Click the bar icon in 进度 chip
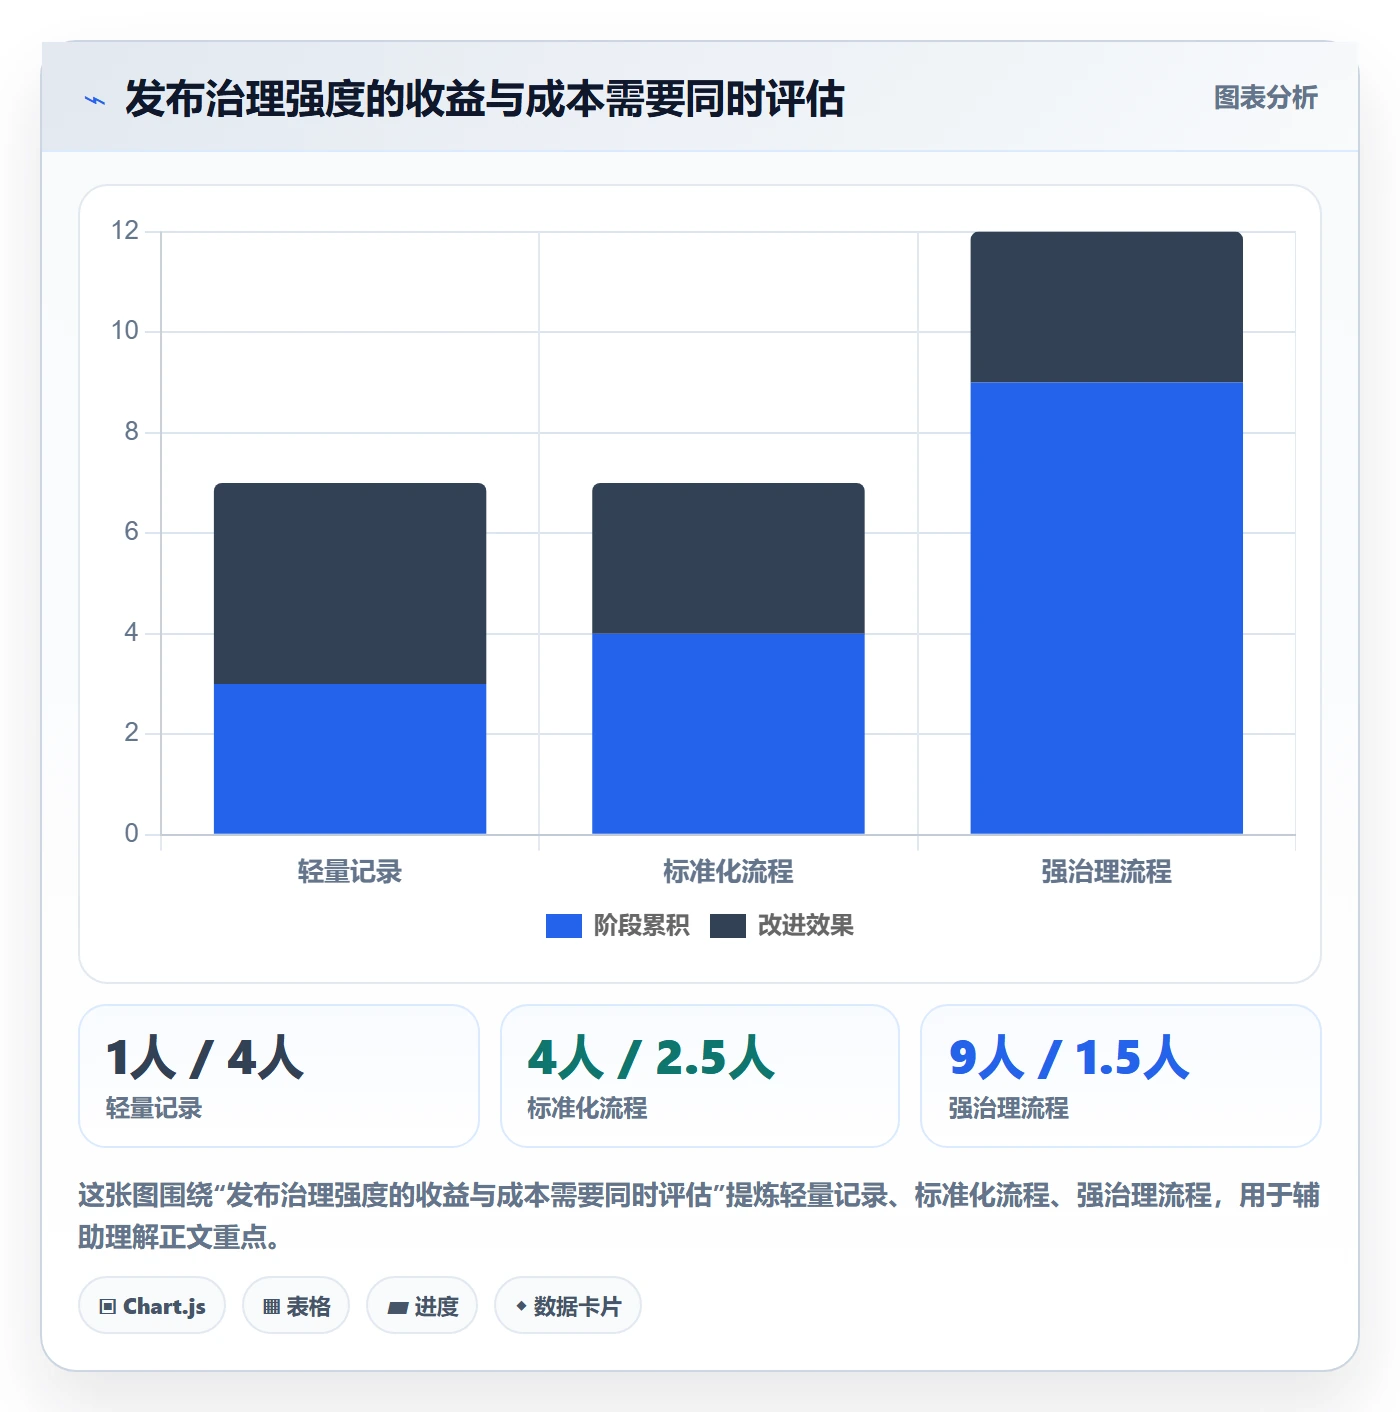 [397, 1308]
